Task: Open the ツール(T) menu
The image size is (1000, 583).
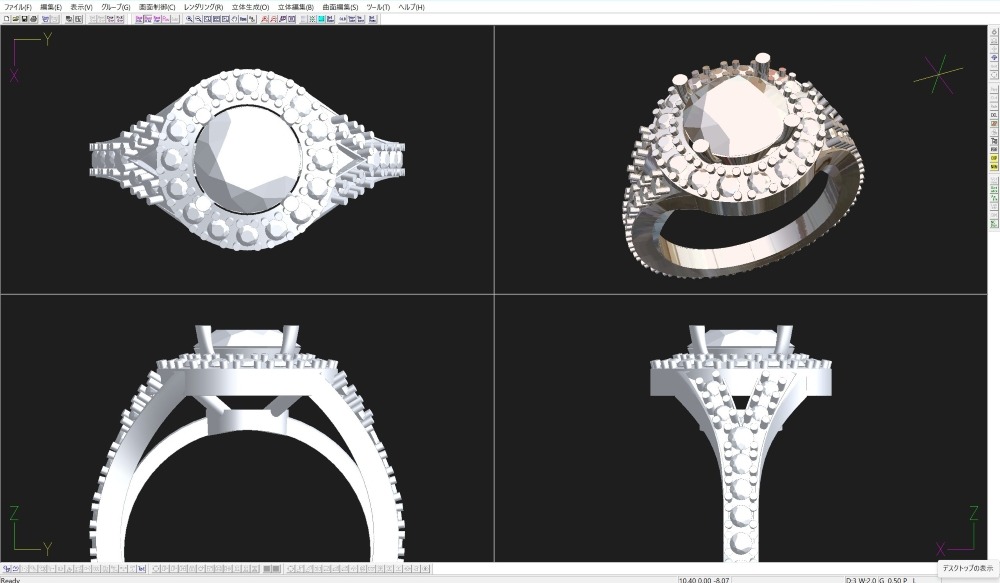Action: tap(378, 7)
